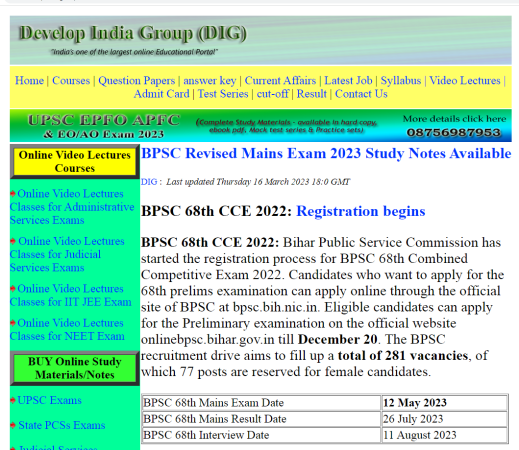
Task: Open the cut-off link
Action: point(273,94)
